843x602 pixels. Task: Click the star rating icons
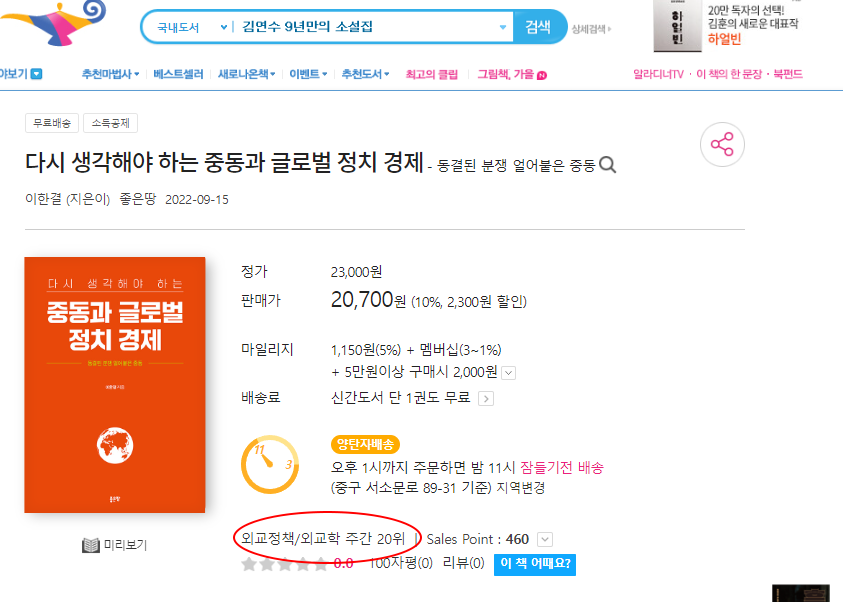pos(284,563)
